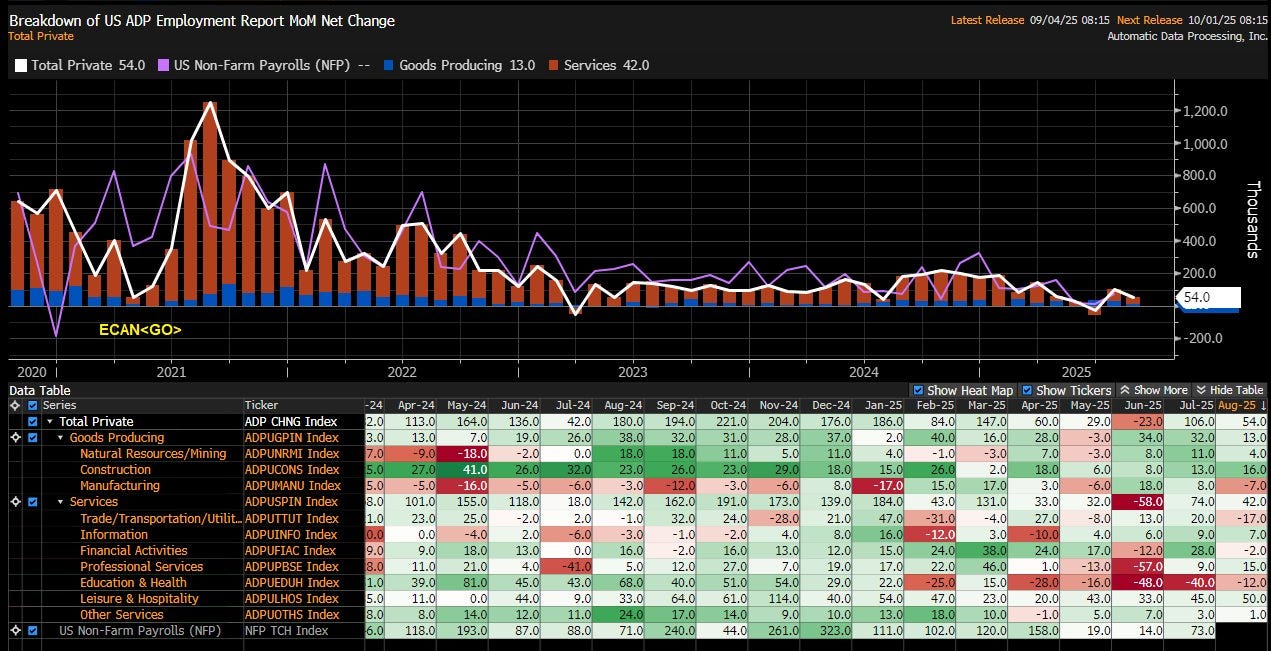The height and width of the screenshot is (651, 1271).
Task: Select the Financial Activities row
Action: [x=133, y=550]
